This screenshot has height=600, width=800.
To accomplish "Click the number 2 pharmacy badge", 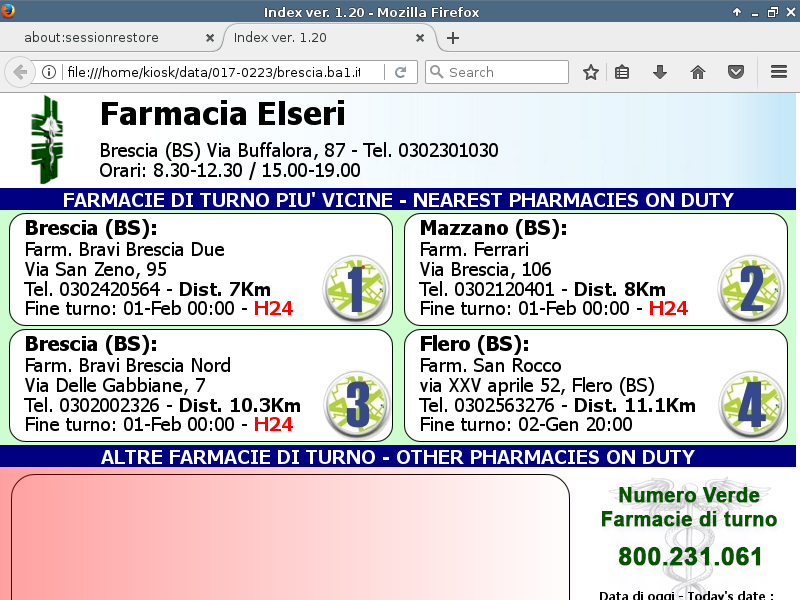I will tap(750, 288).
